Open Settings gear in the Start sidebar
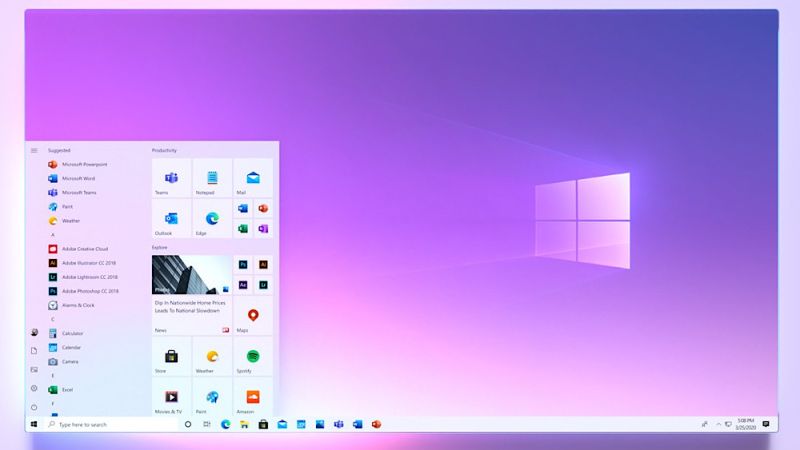Screen dimensions: 800x450 [34, 388]
